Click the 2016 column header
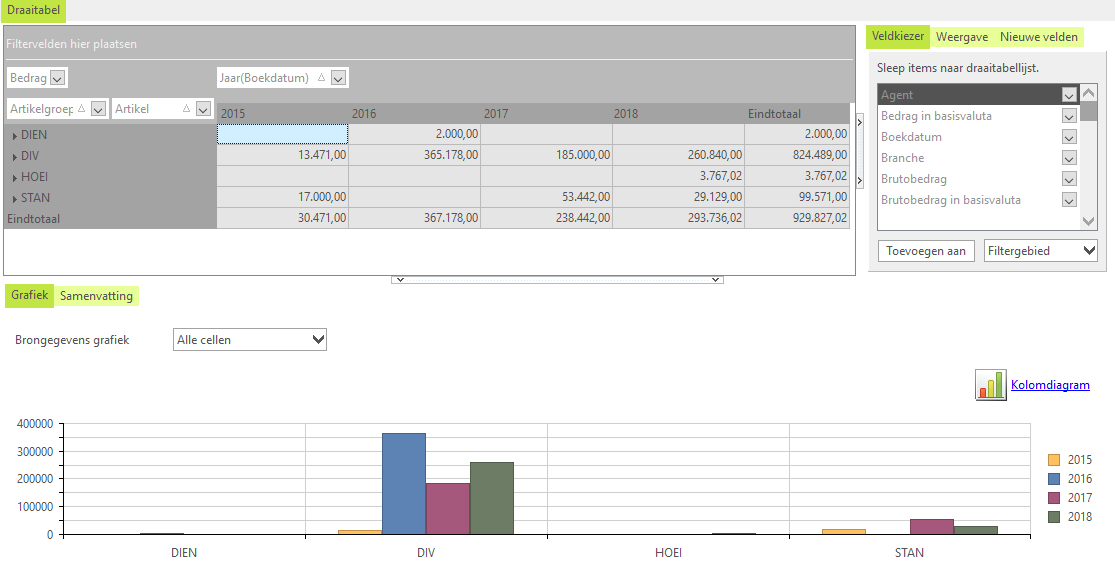Image resolution: width=1115 pixels, height=578 pixels. click(415, 114)
